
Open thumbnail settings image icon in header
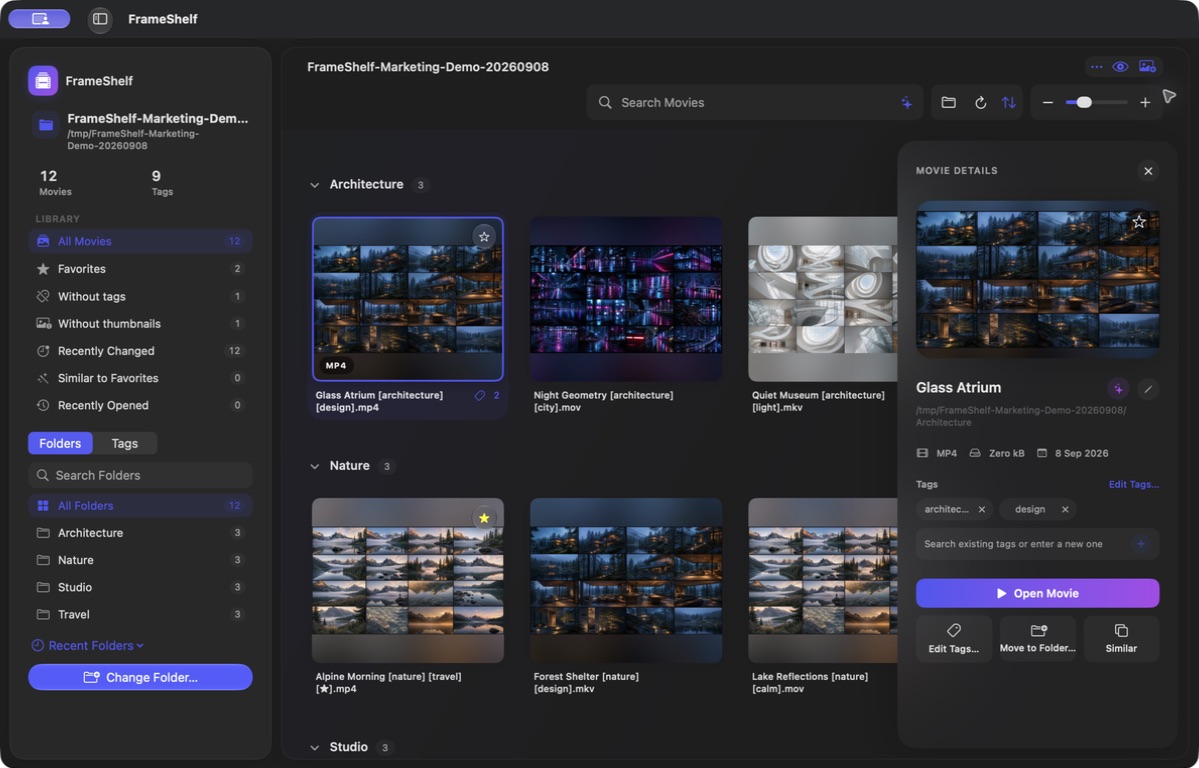1147,67
